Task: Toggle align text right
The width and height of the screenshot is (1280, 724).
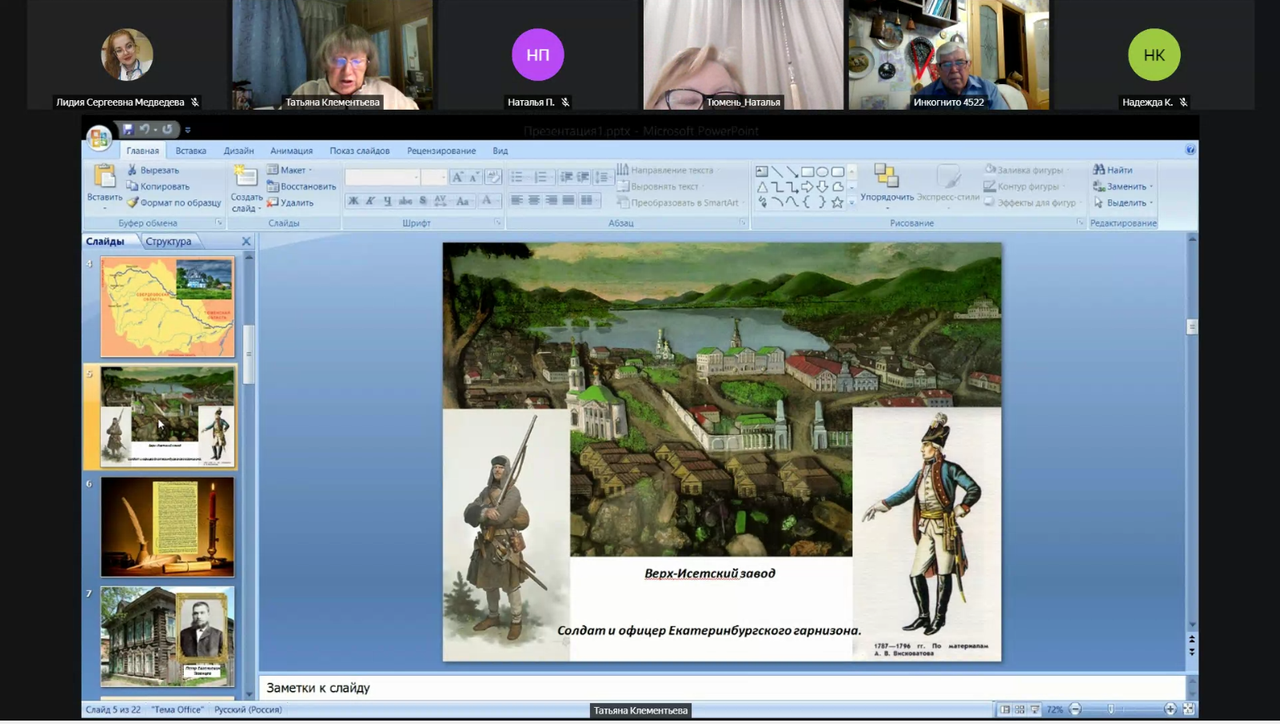Action: [551, 201]
